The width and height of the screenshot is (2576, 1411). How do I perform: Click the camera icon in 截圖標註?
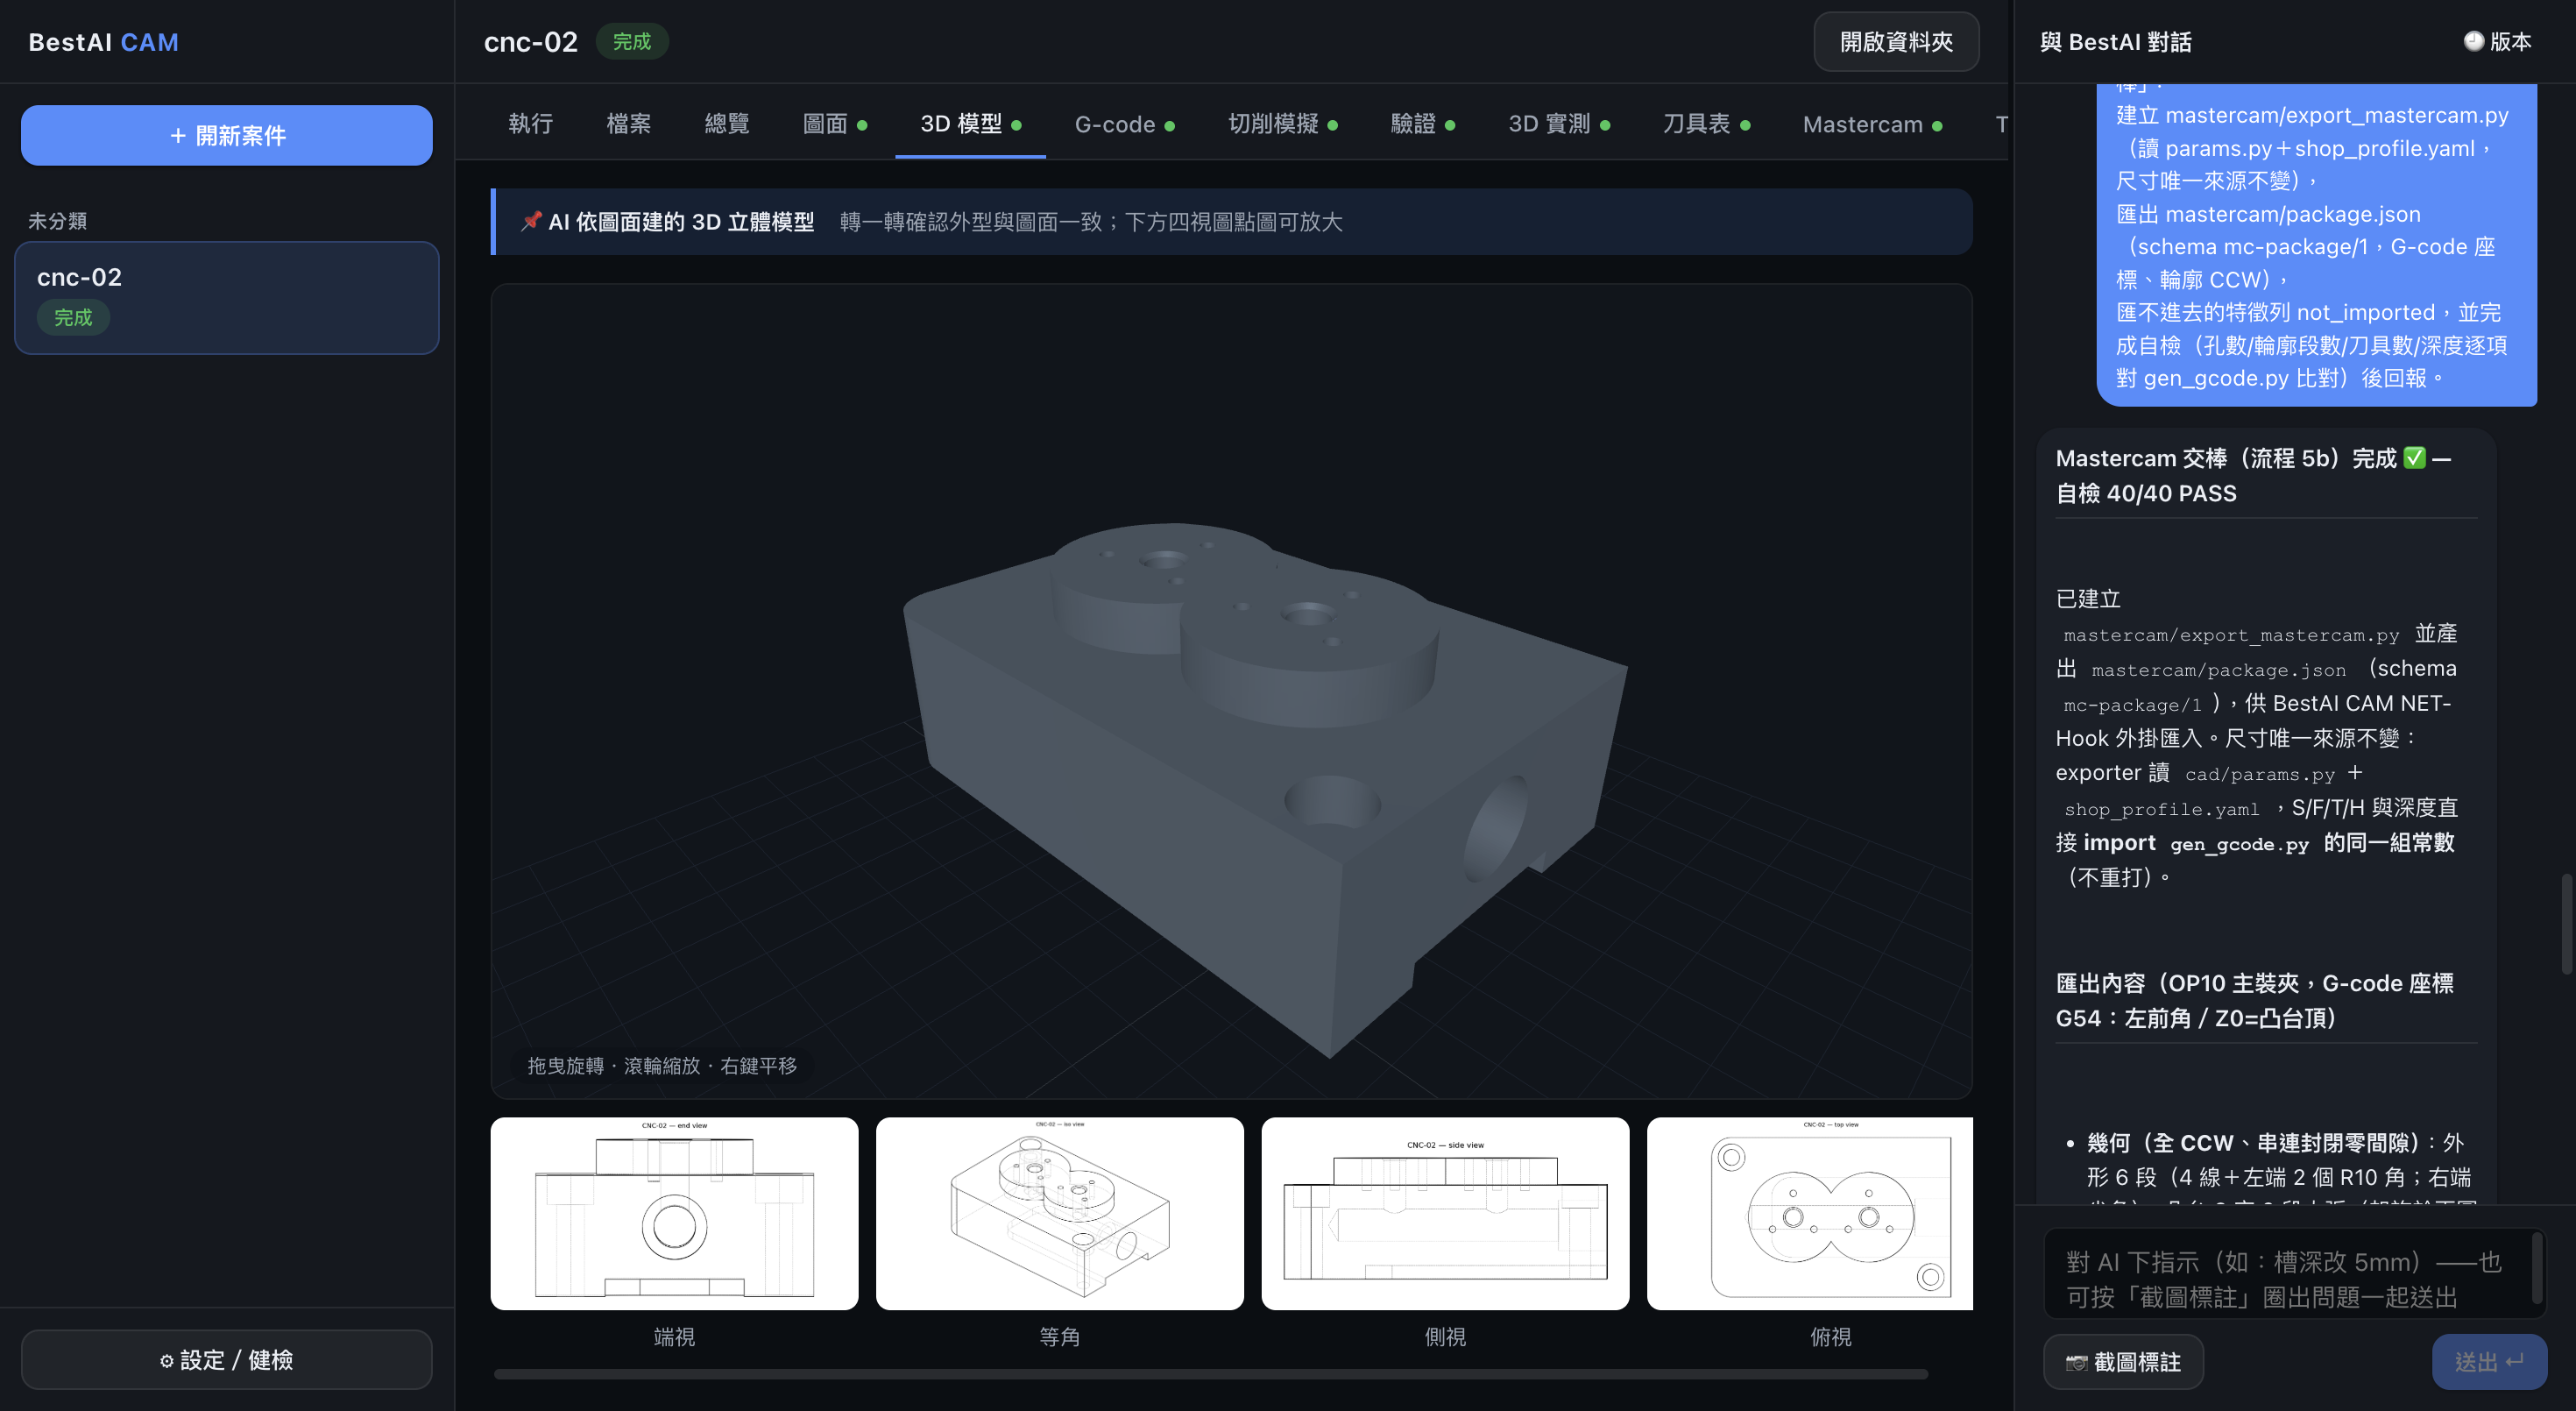(2077, 1362)
